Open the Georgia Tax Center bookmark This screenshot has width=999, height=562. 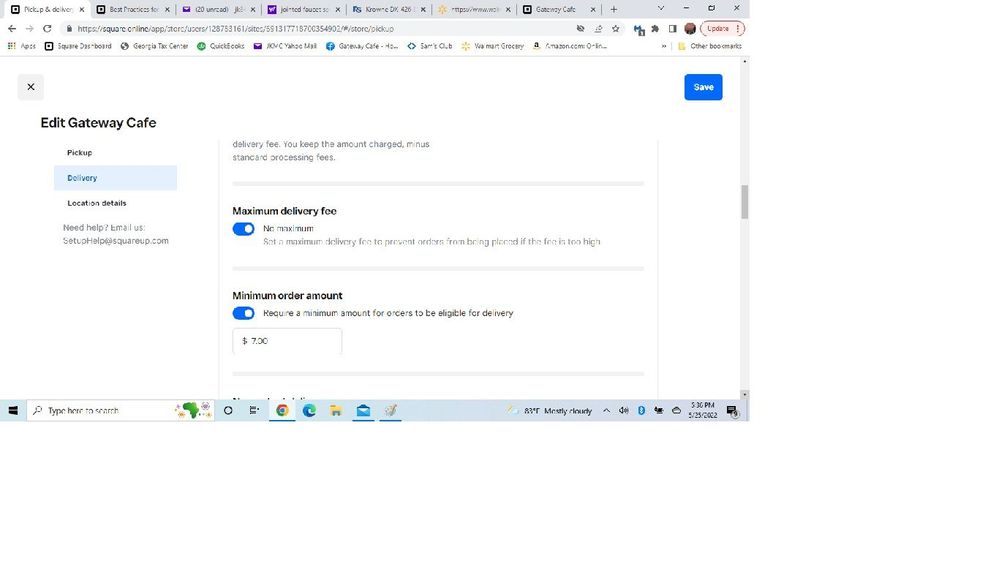[154, 46]
